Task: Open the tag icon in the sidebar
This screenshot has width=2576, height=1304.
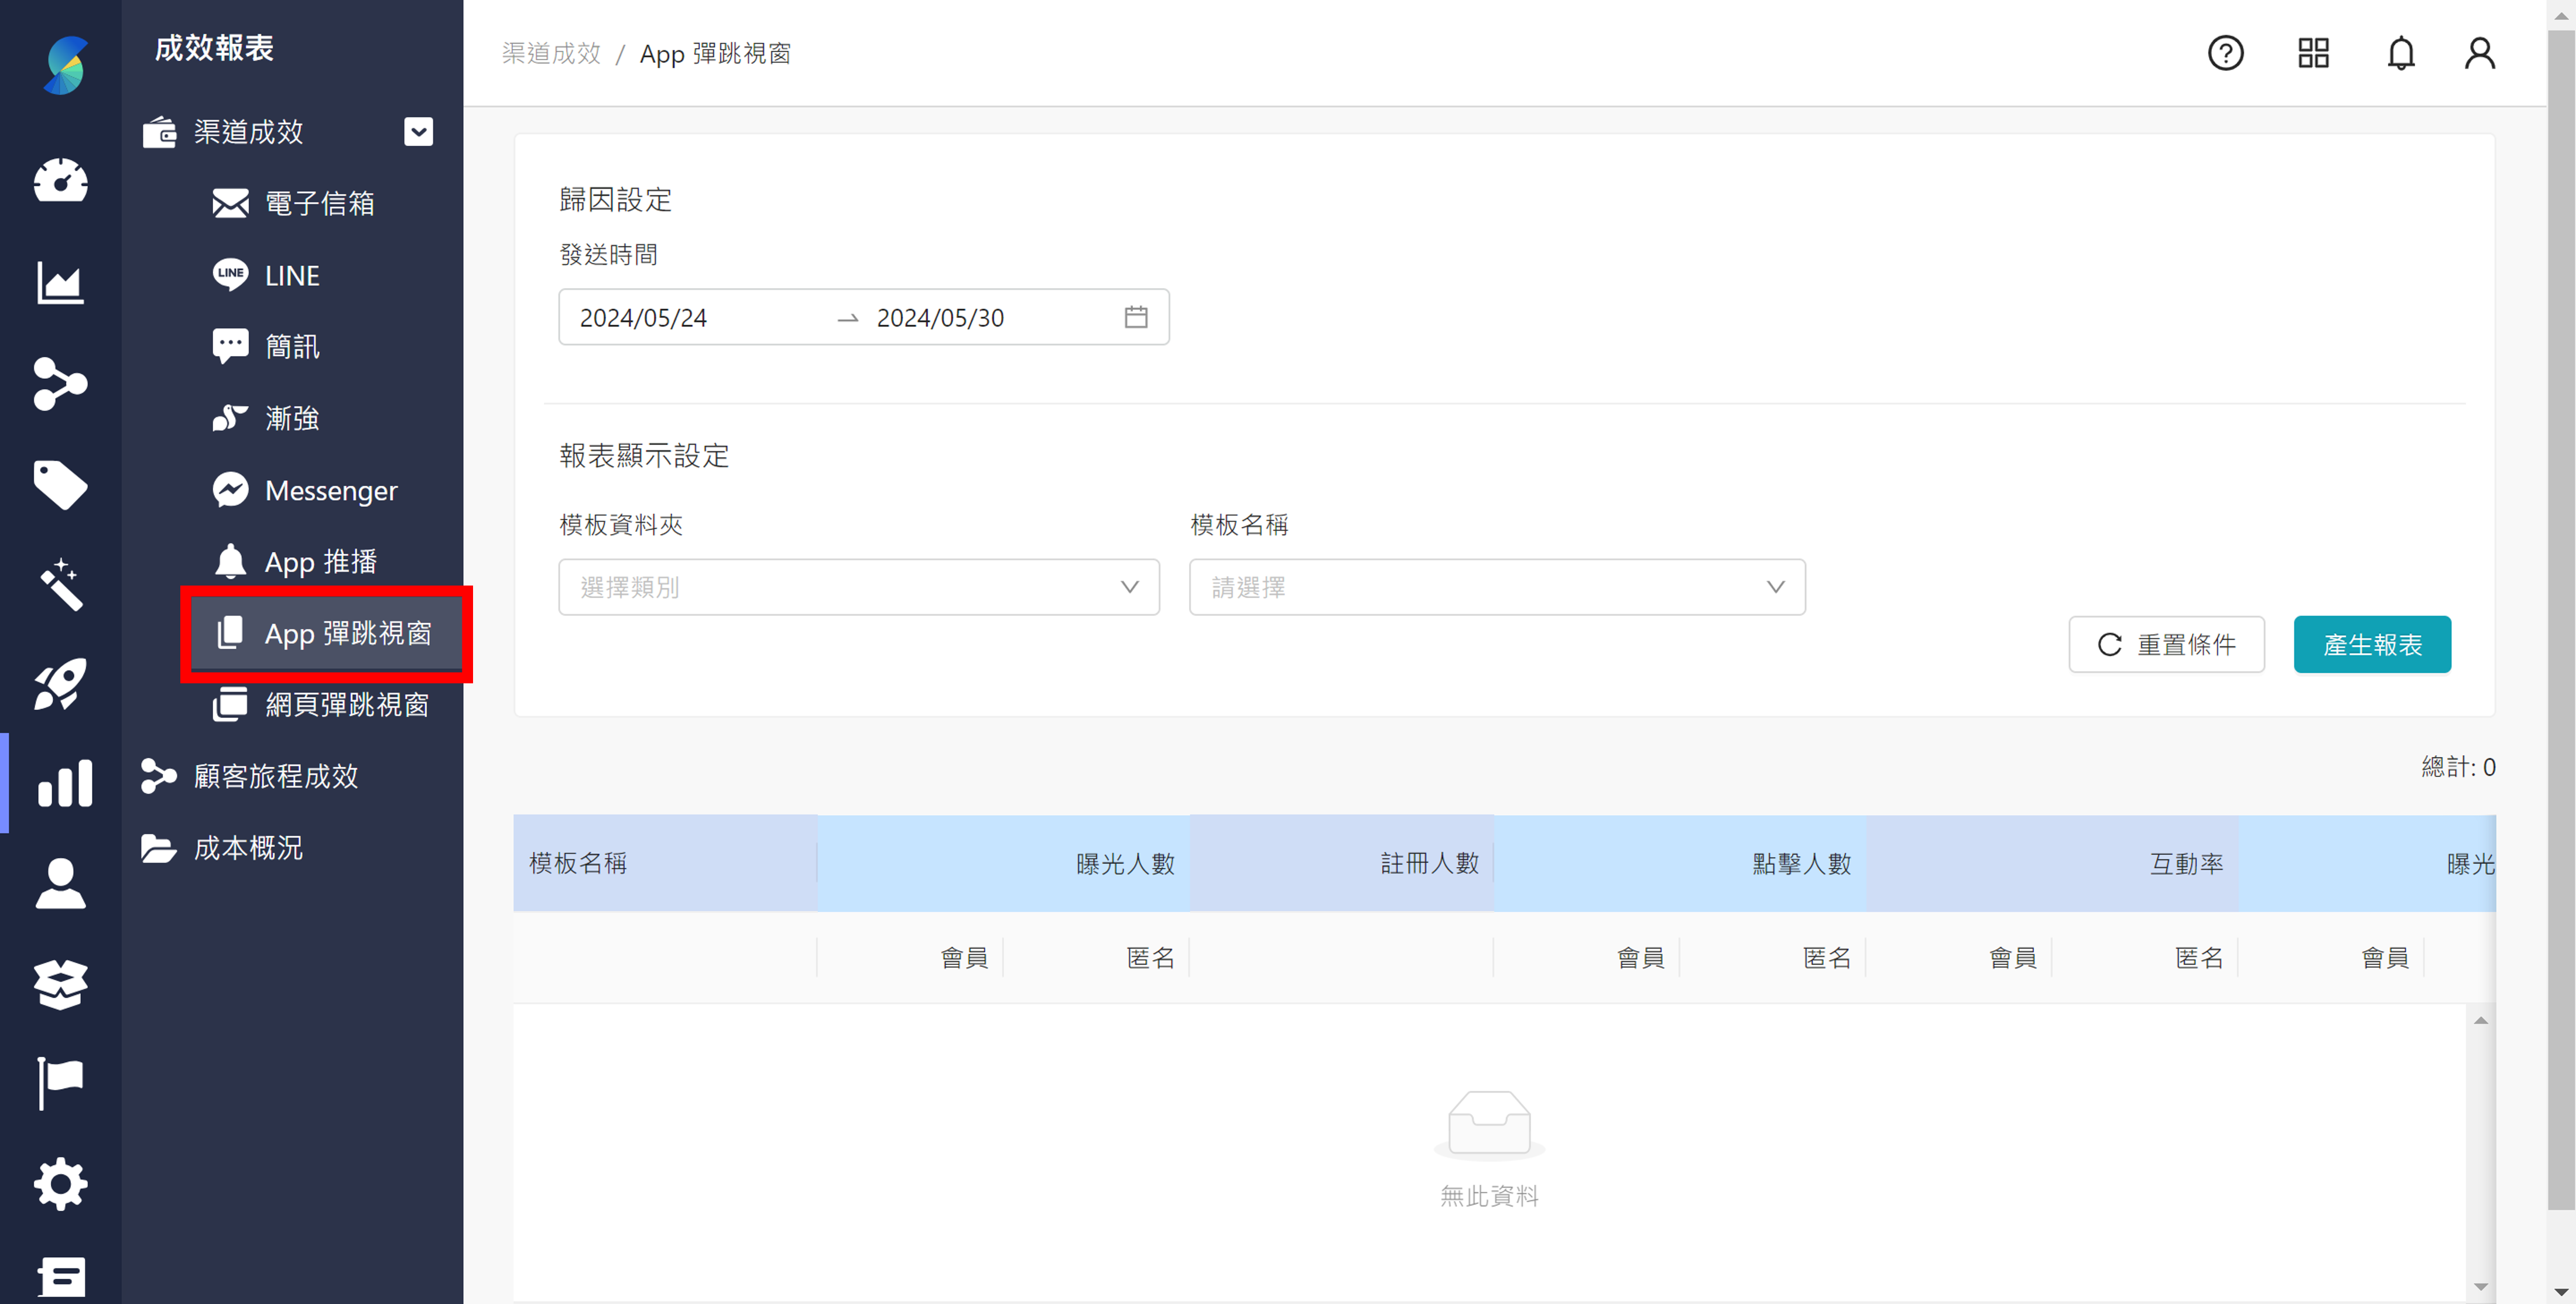Action: coord(60,484)
